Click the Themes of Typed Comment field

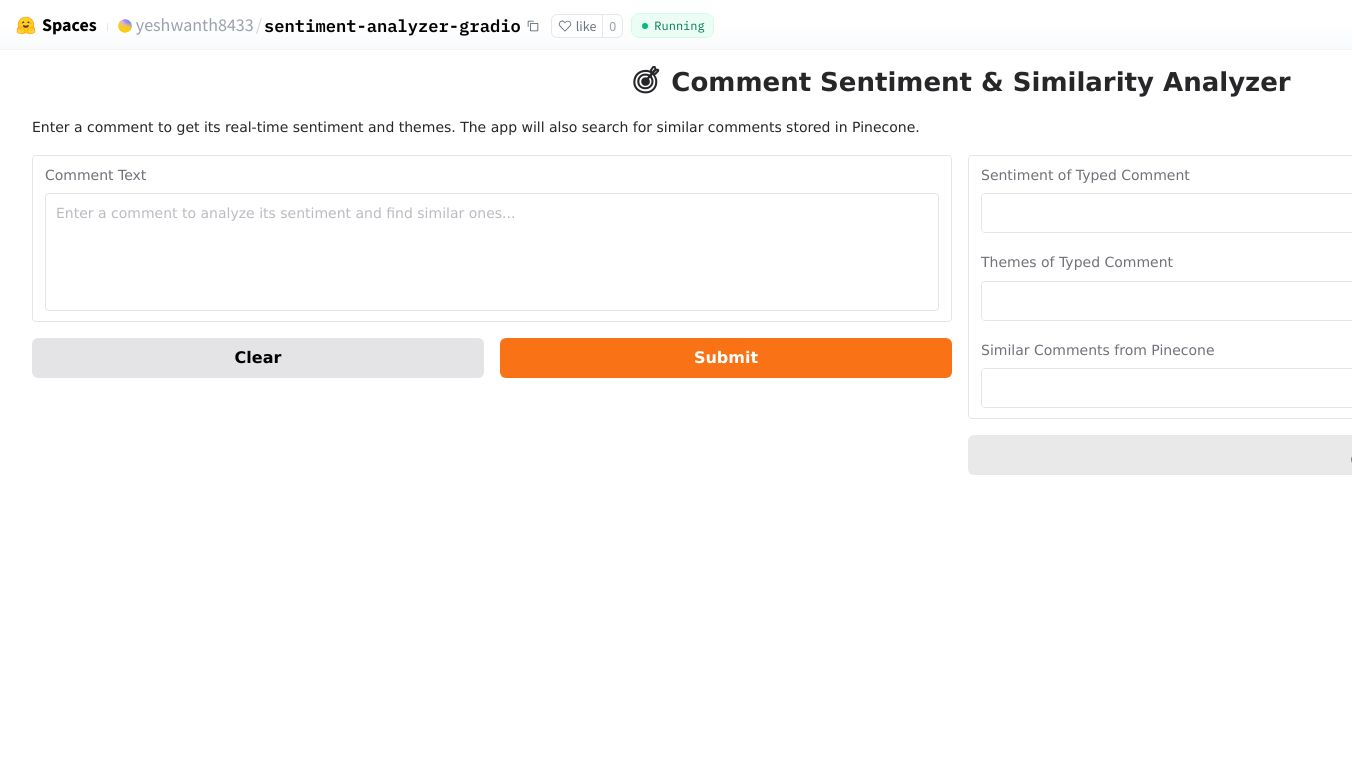coord(1166,300)
